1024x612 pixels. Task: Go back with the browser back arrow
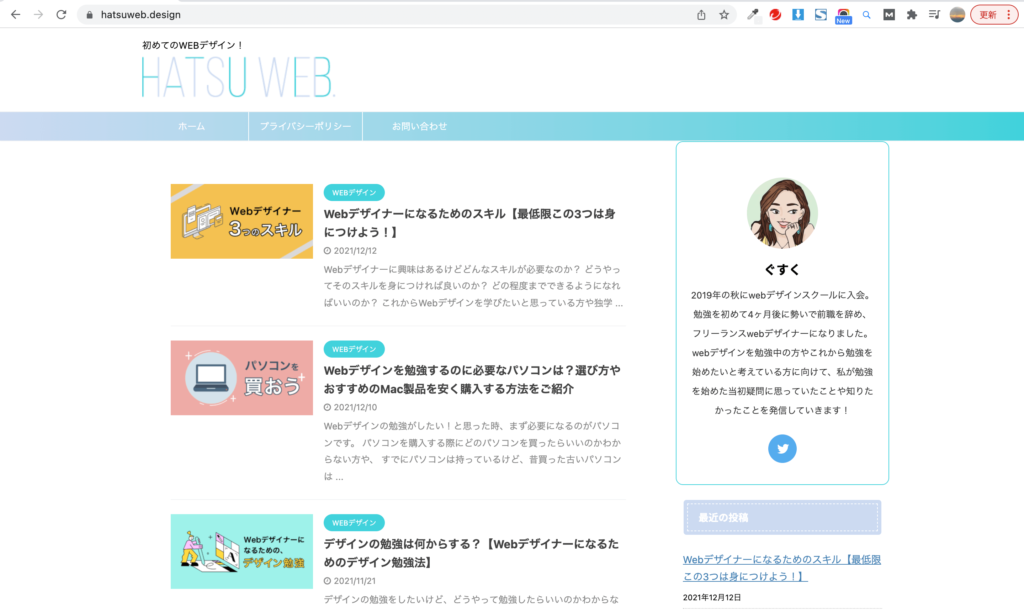tap(16, 14)
